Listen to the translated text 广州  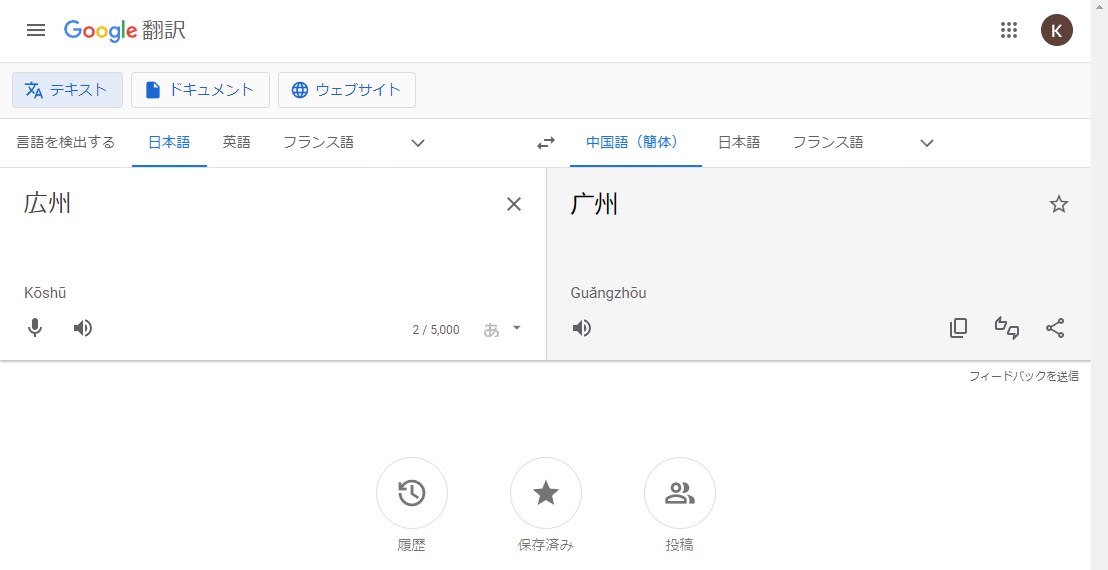pyautogui.click(x=582, y=328)
